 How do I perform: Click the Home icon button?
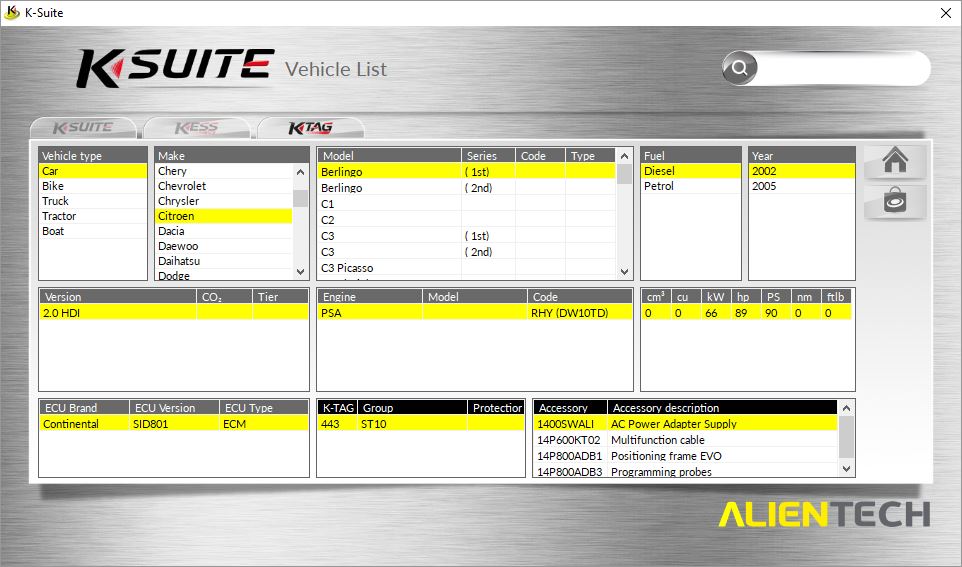pos(894,161)
